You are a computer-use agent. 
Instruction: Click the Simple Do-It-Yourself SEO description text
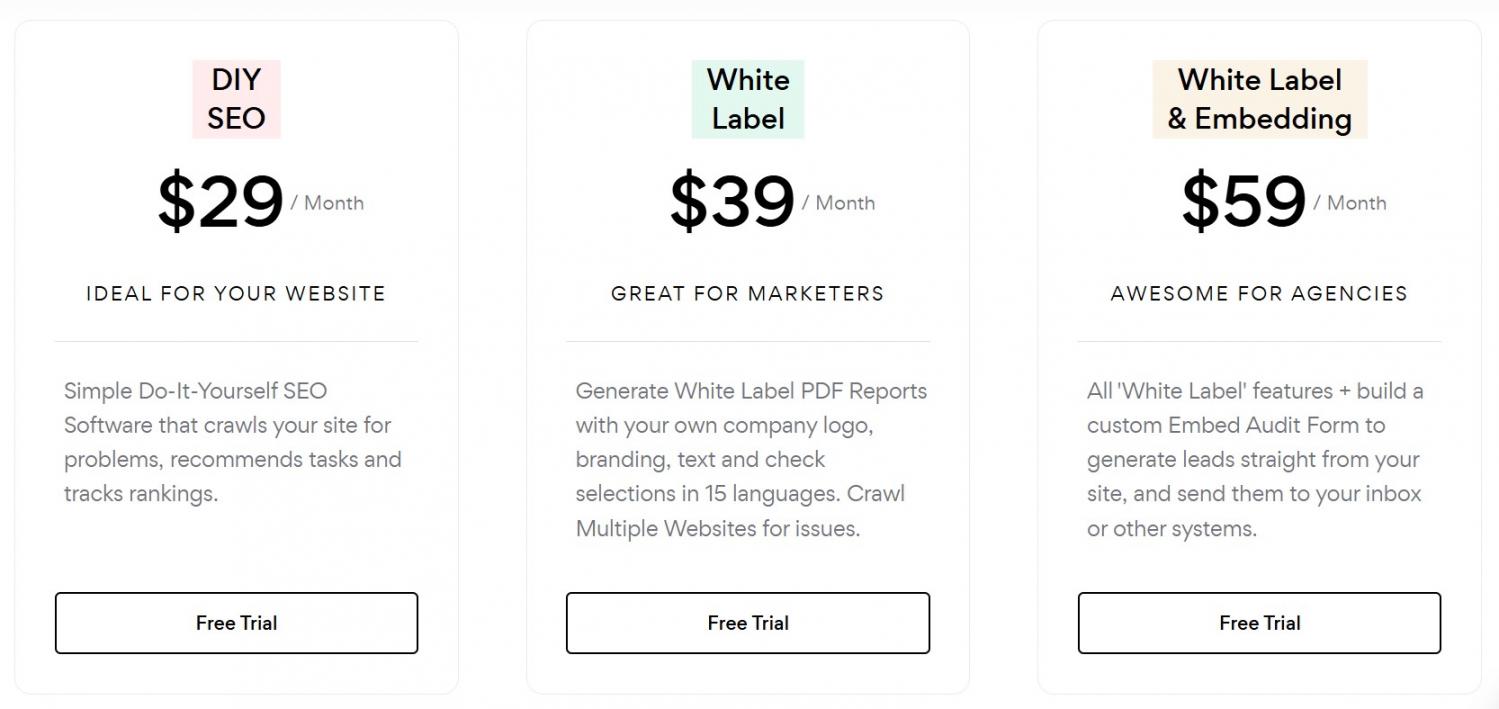(x=233, y=442)
